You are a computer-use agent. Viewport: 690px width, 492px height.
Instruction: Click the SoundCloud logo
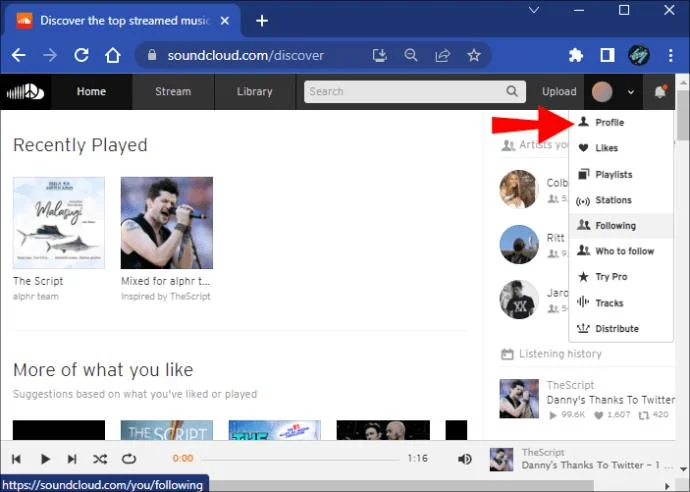click(x=25, y=92)
